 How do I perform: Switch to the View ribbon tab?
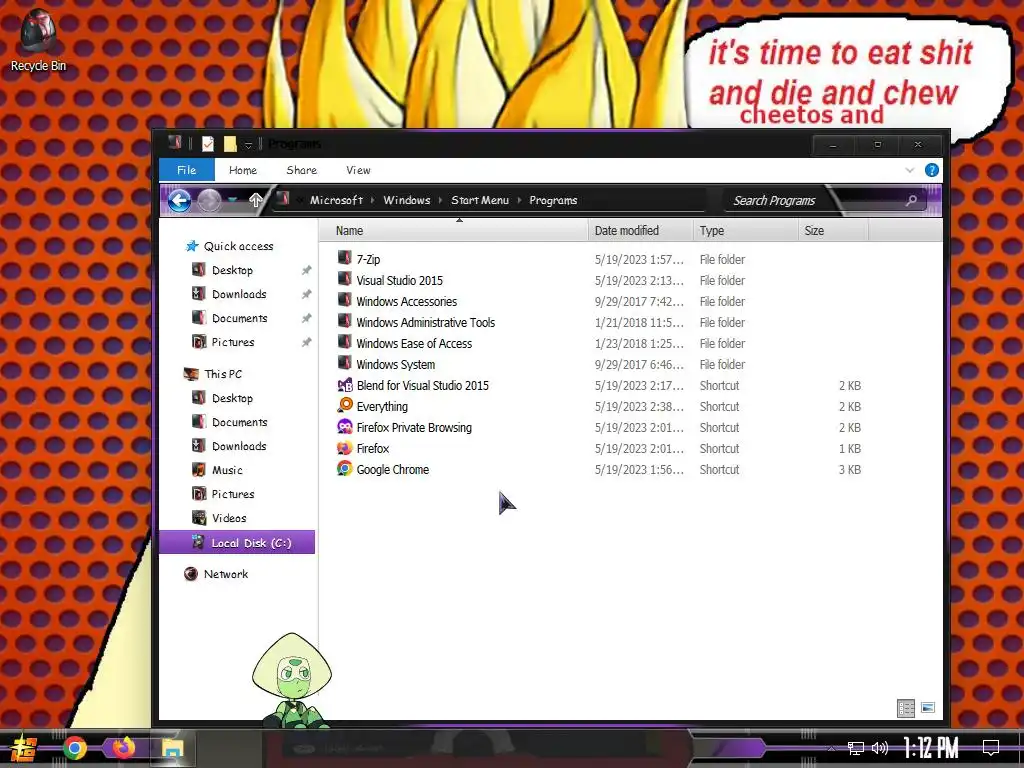click(358, 170)
